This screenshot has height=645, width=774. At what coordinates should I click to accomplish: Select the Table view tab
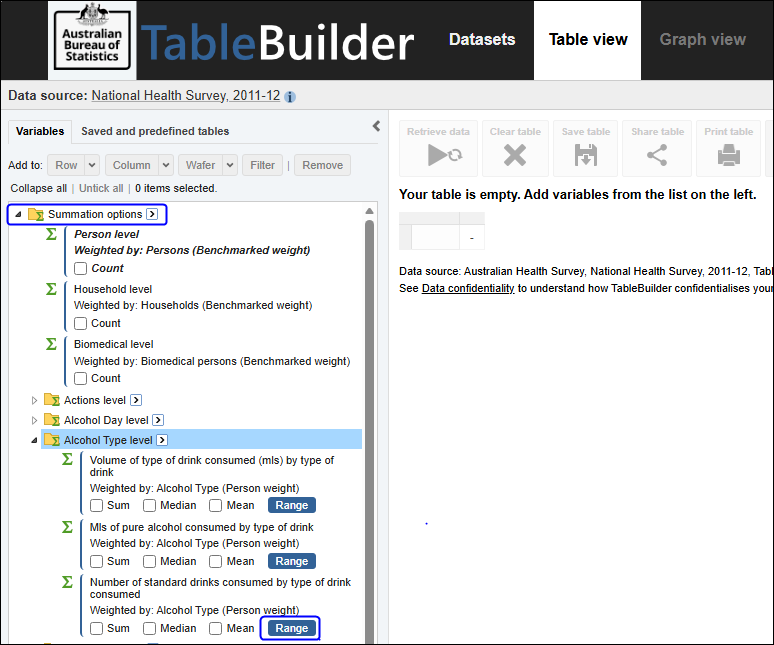pos(588,39)
